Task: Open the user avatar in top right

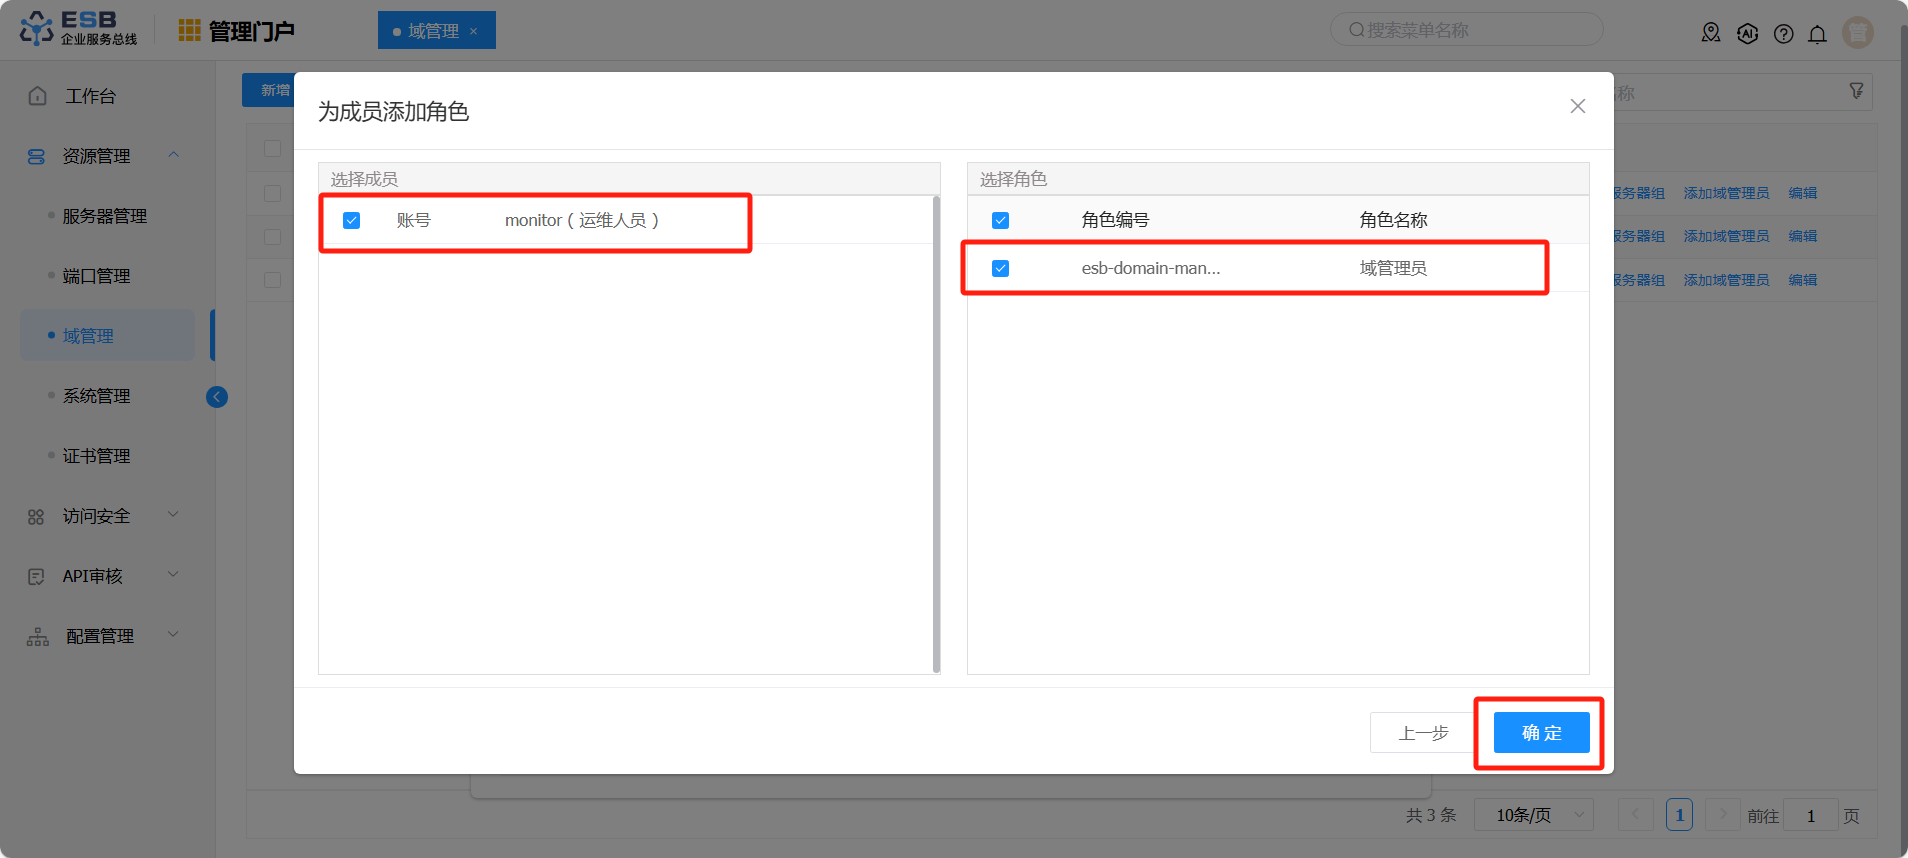Action: (1857, 33)
